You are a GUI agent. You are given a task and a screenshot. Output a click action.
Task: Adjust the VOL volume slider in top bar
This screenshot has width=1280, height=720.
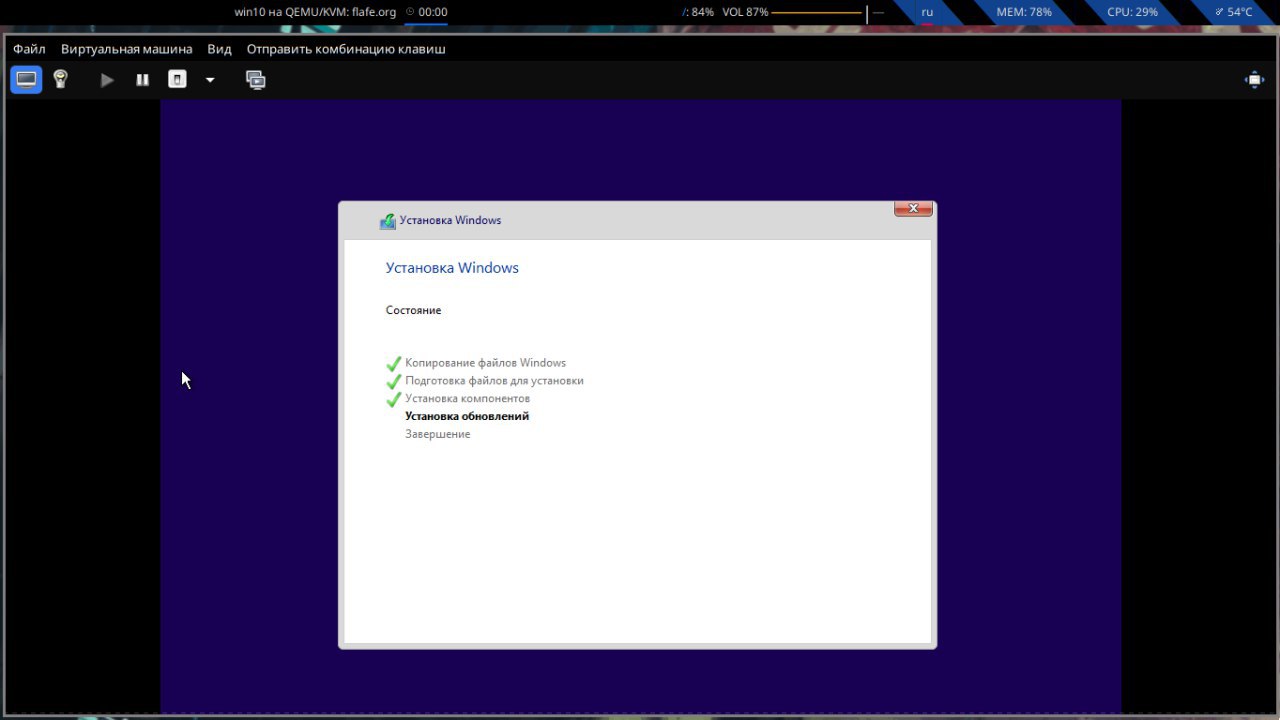(827, 12)
